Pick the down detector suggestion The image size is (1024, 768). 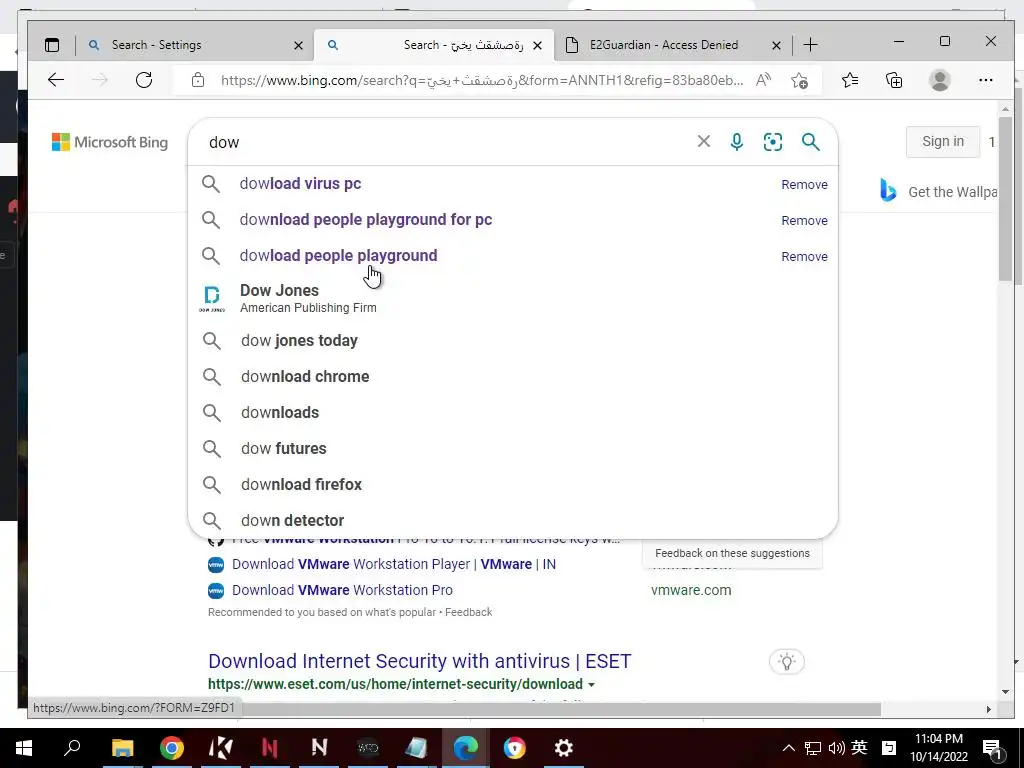coord(513,520)
